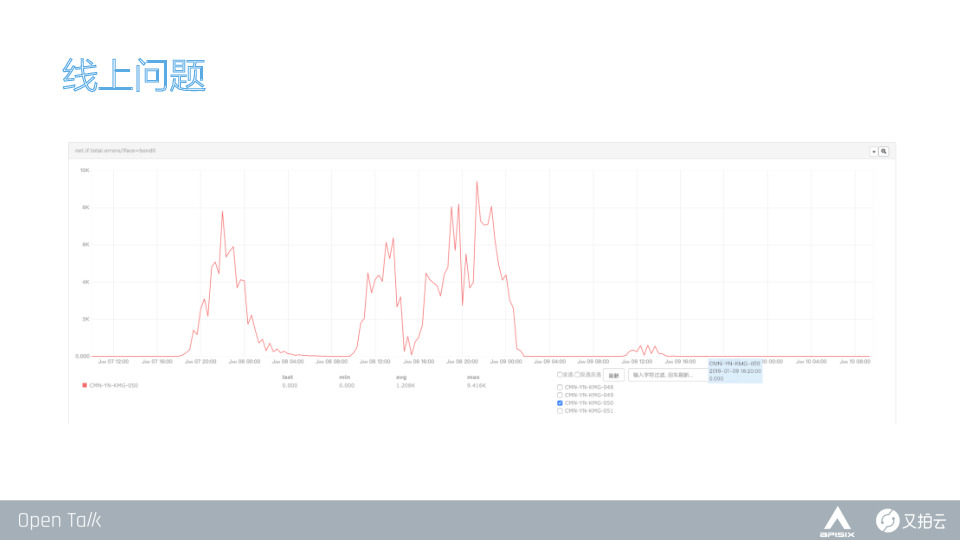
Task: Click the chart title net.if.total.errors text
Action: [115, 151]
